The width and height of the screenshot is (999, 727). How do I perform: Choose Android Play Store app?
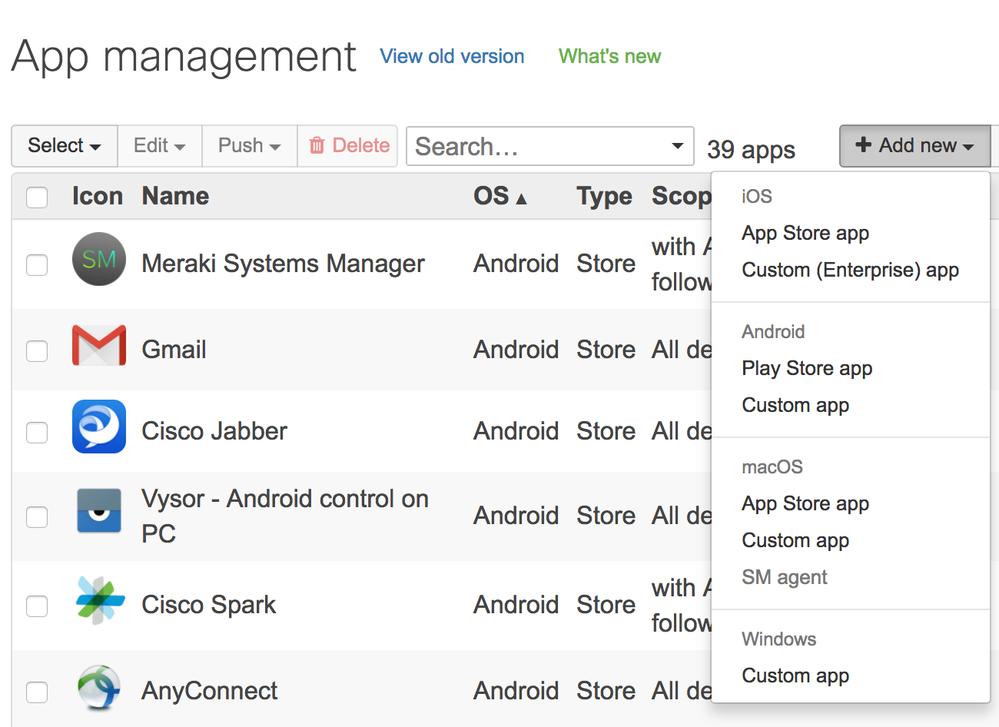[807, 368]
